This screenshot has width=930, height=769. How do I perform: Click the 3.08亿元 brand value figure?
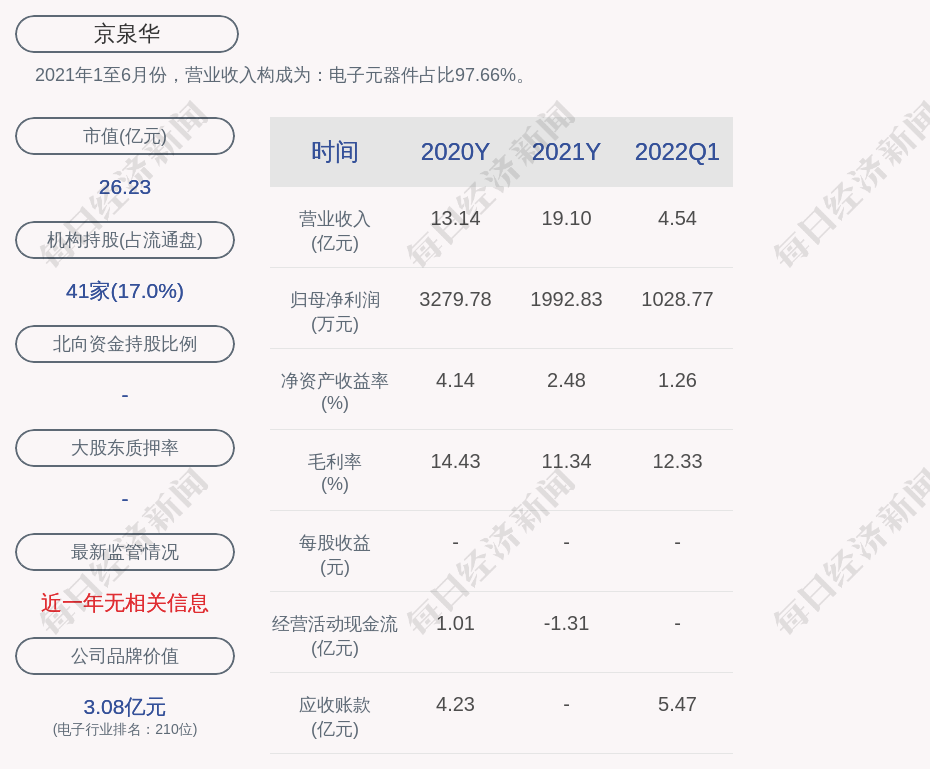pos(125,707)
